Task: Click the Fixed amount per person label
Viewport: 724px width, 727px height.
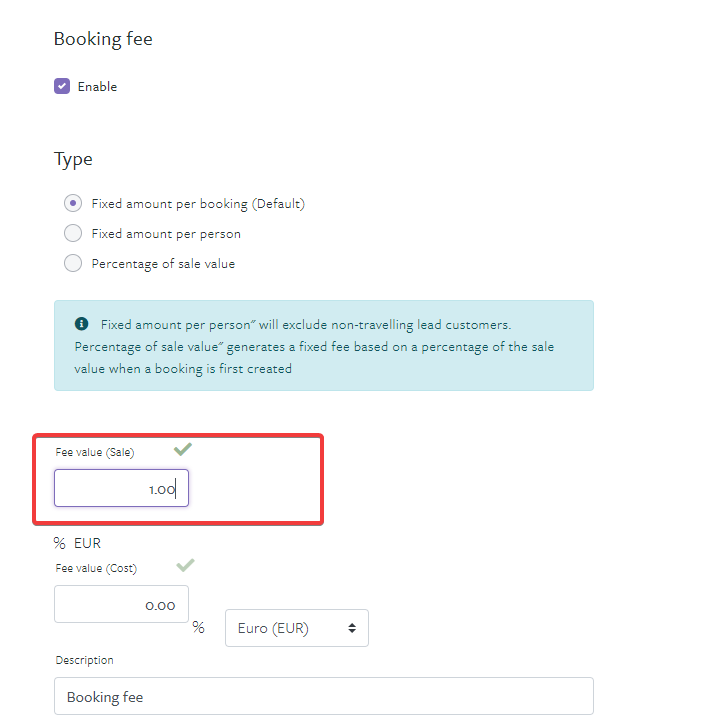Action: point(166,234)
